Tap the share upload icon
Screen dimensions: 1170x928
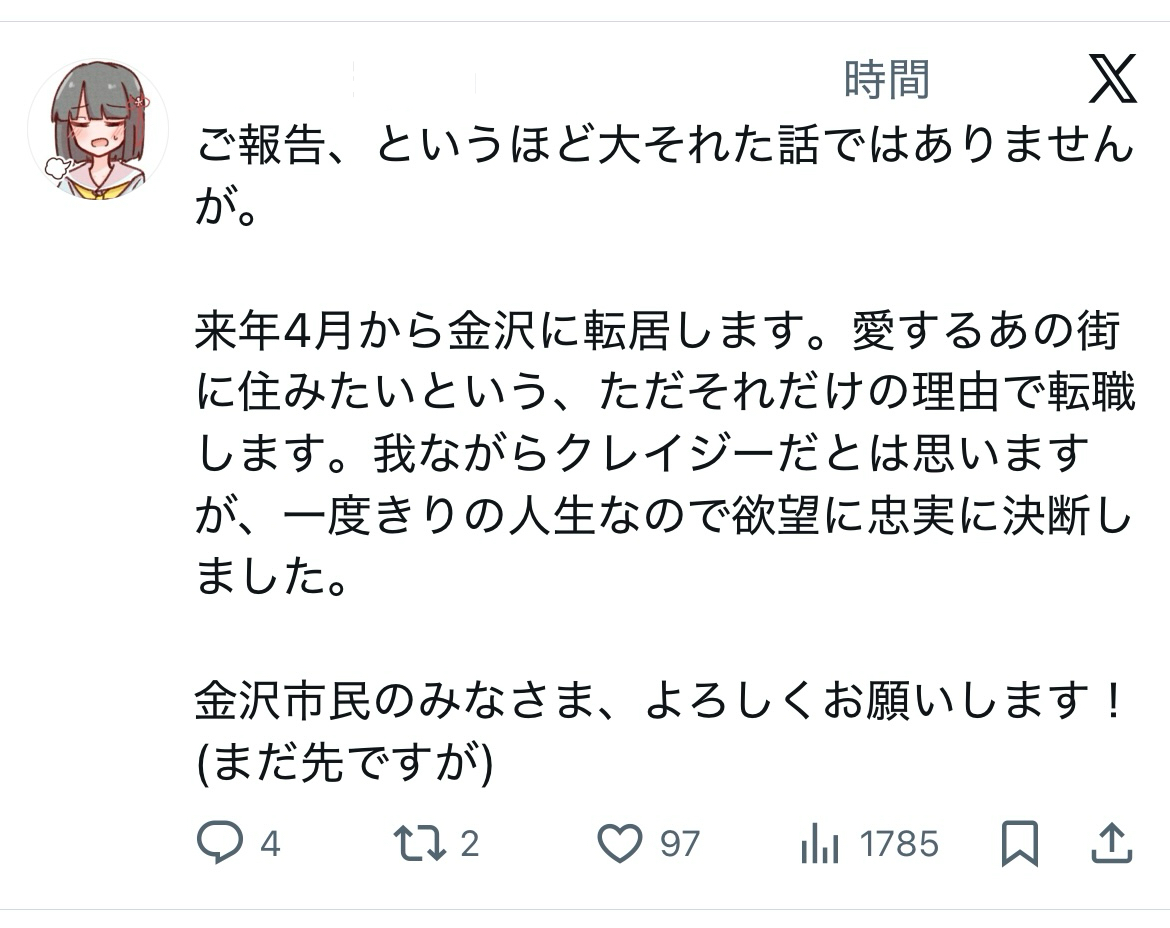pos(1111,845)
